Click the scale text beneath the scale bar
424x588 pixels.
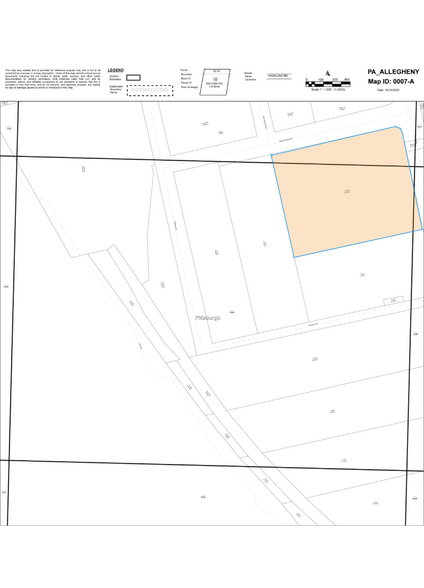coord(328,90)
